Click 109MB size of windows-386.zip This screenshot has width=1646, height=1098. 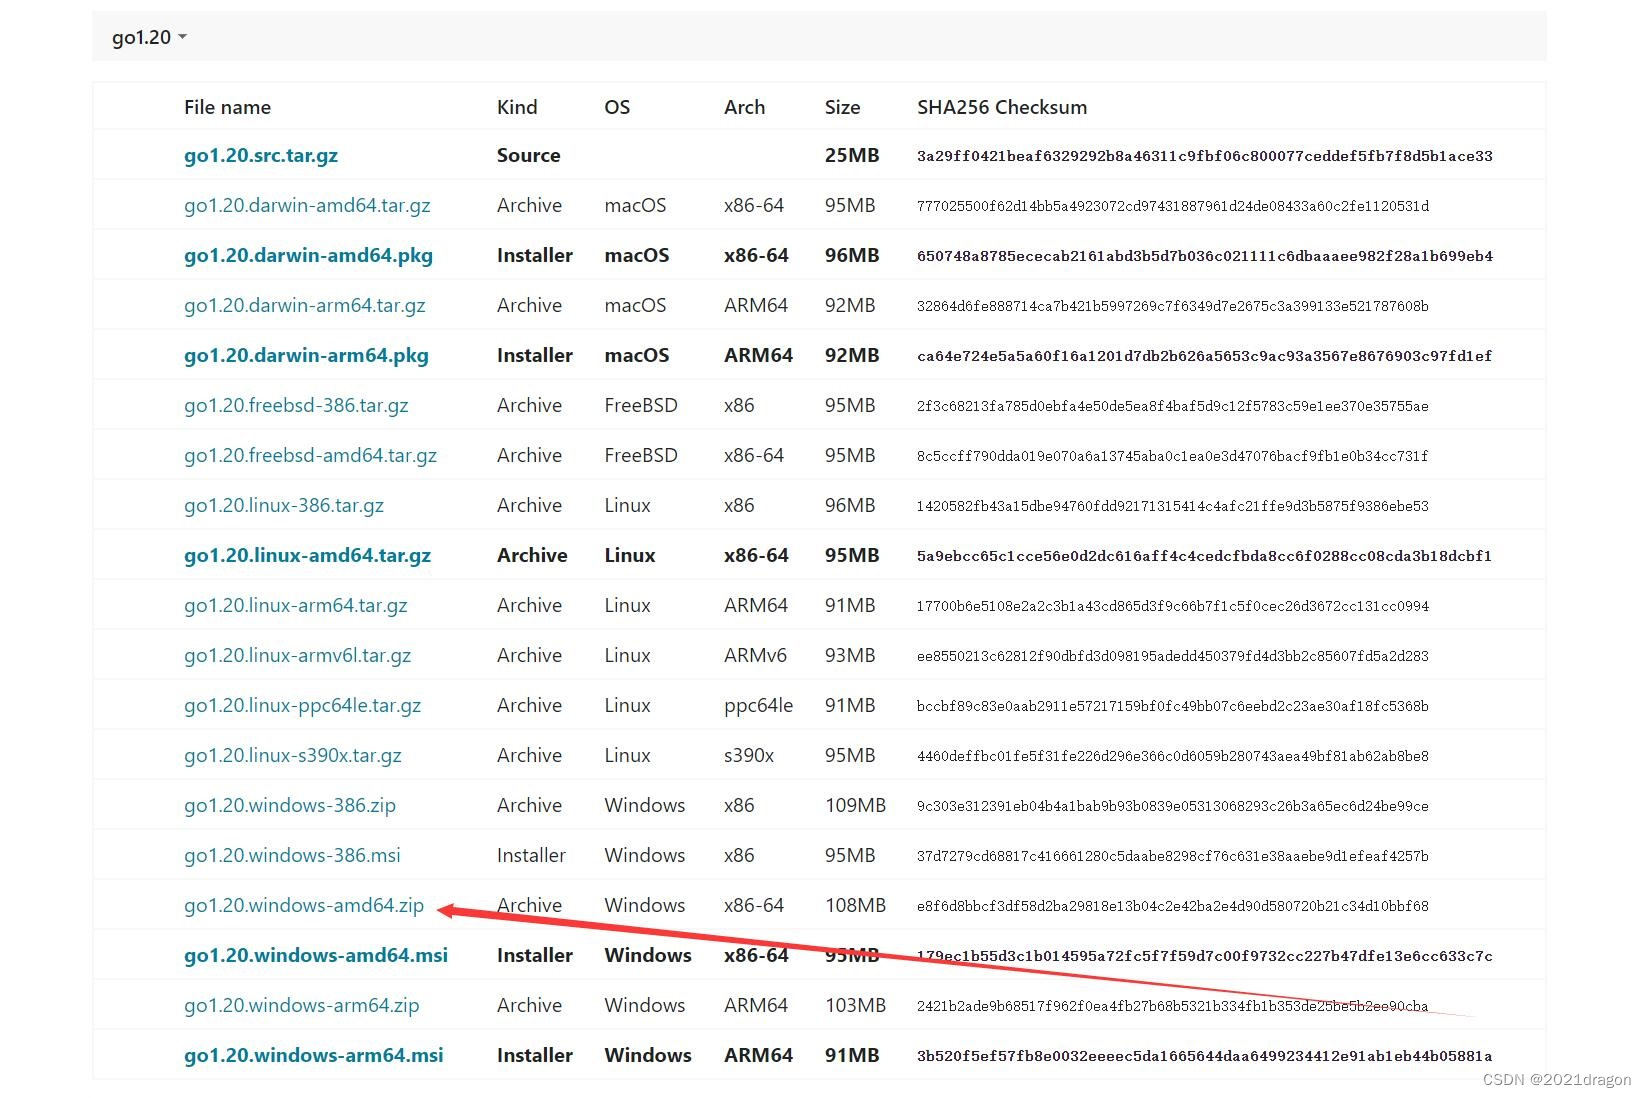pyautogui.click(x=855, y=805)
